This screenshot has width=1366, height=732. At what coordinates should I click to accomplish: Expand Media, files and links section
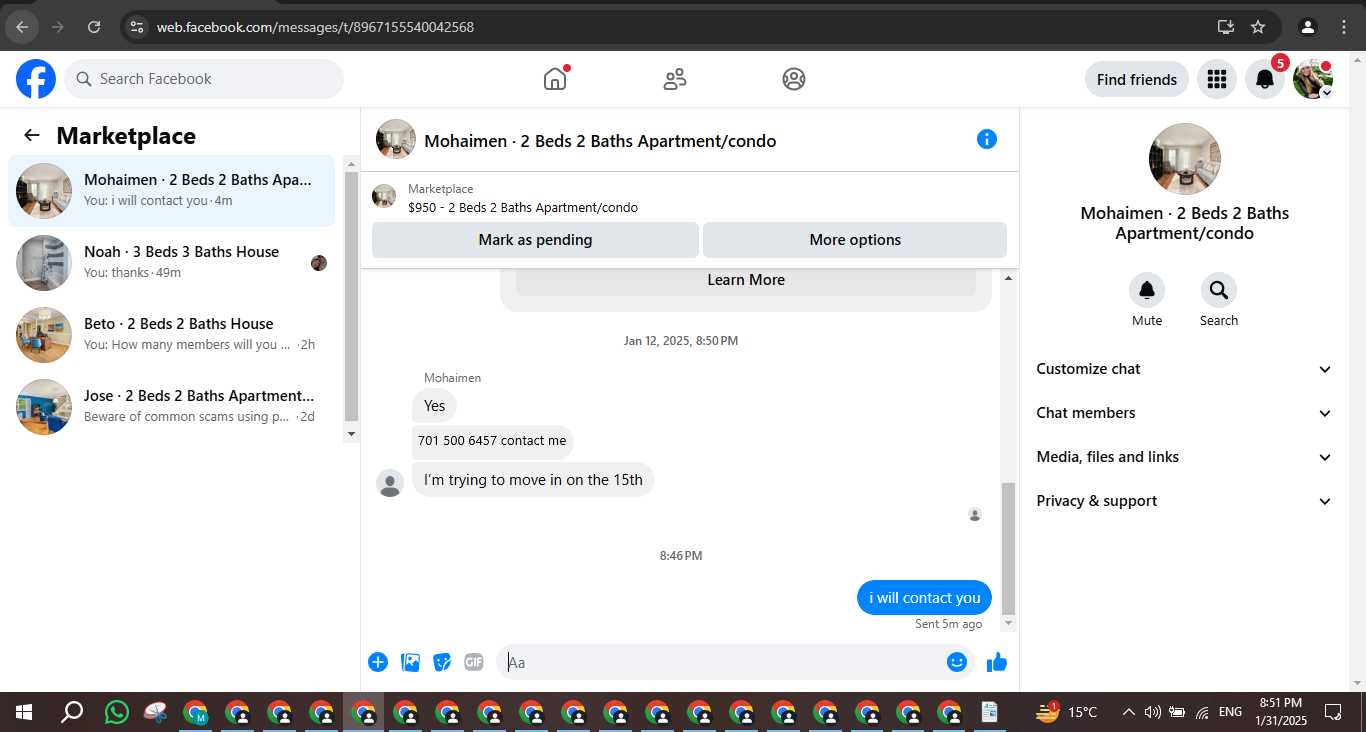pyautogui.click(x=1185, y=457)
